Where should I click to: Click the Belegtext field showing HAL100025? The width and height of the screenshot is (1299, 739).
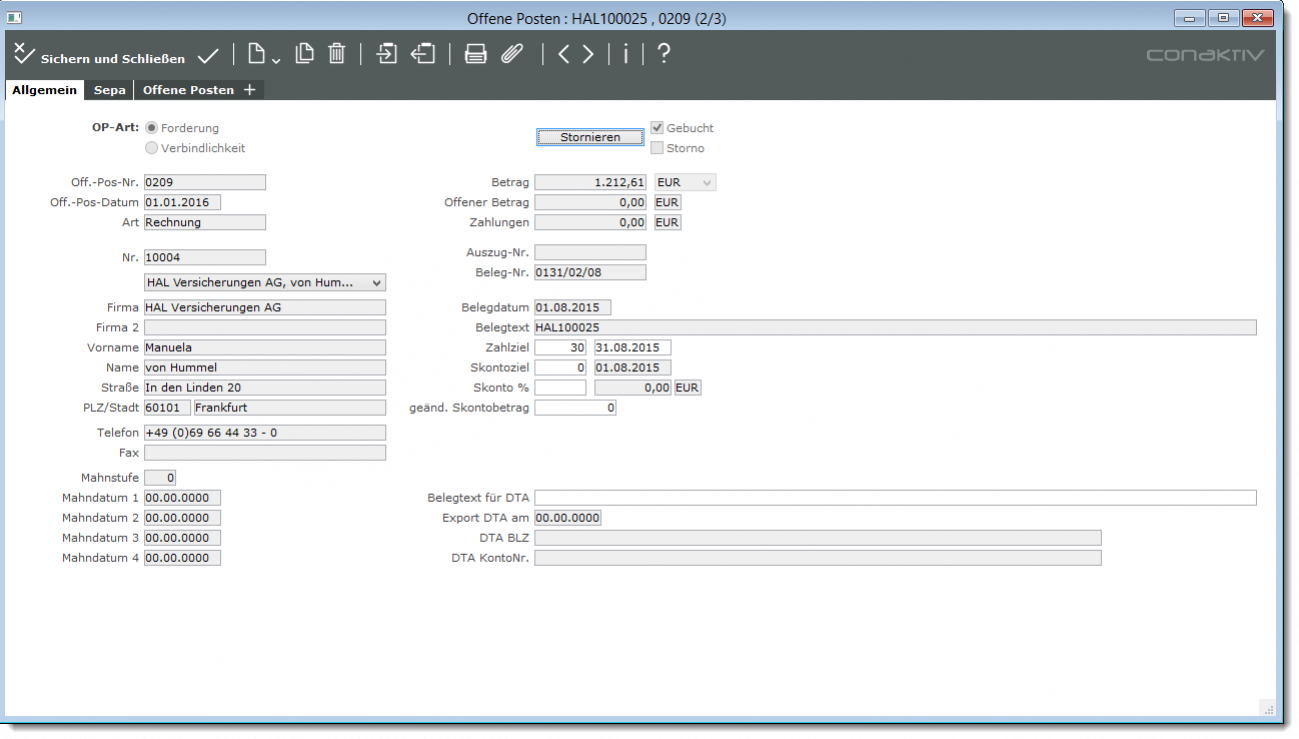coord(896,328)
